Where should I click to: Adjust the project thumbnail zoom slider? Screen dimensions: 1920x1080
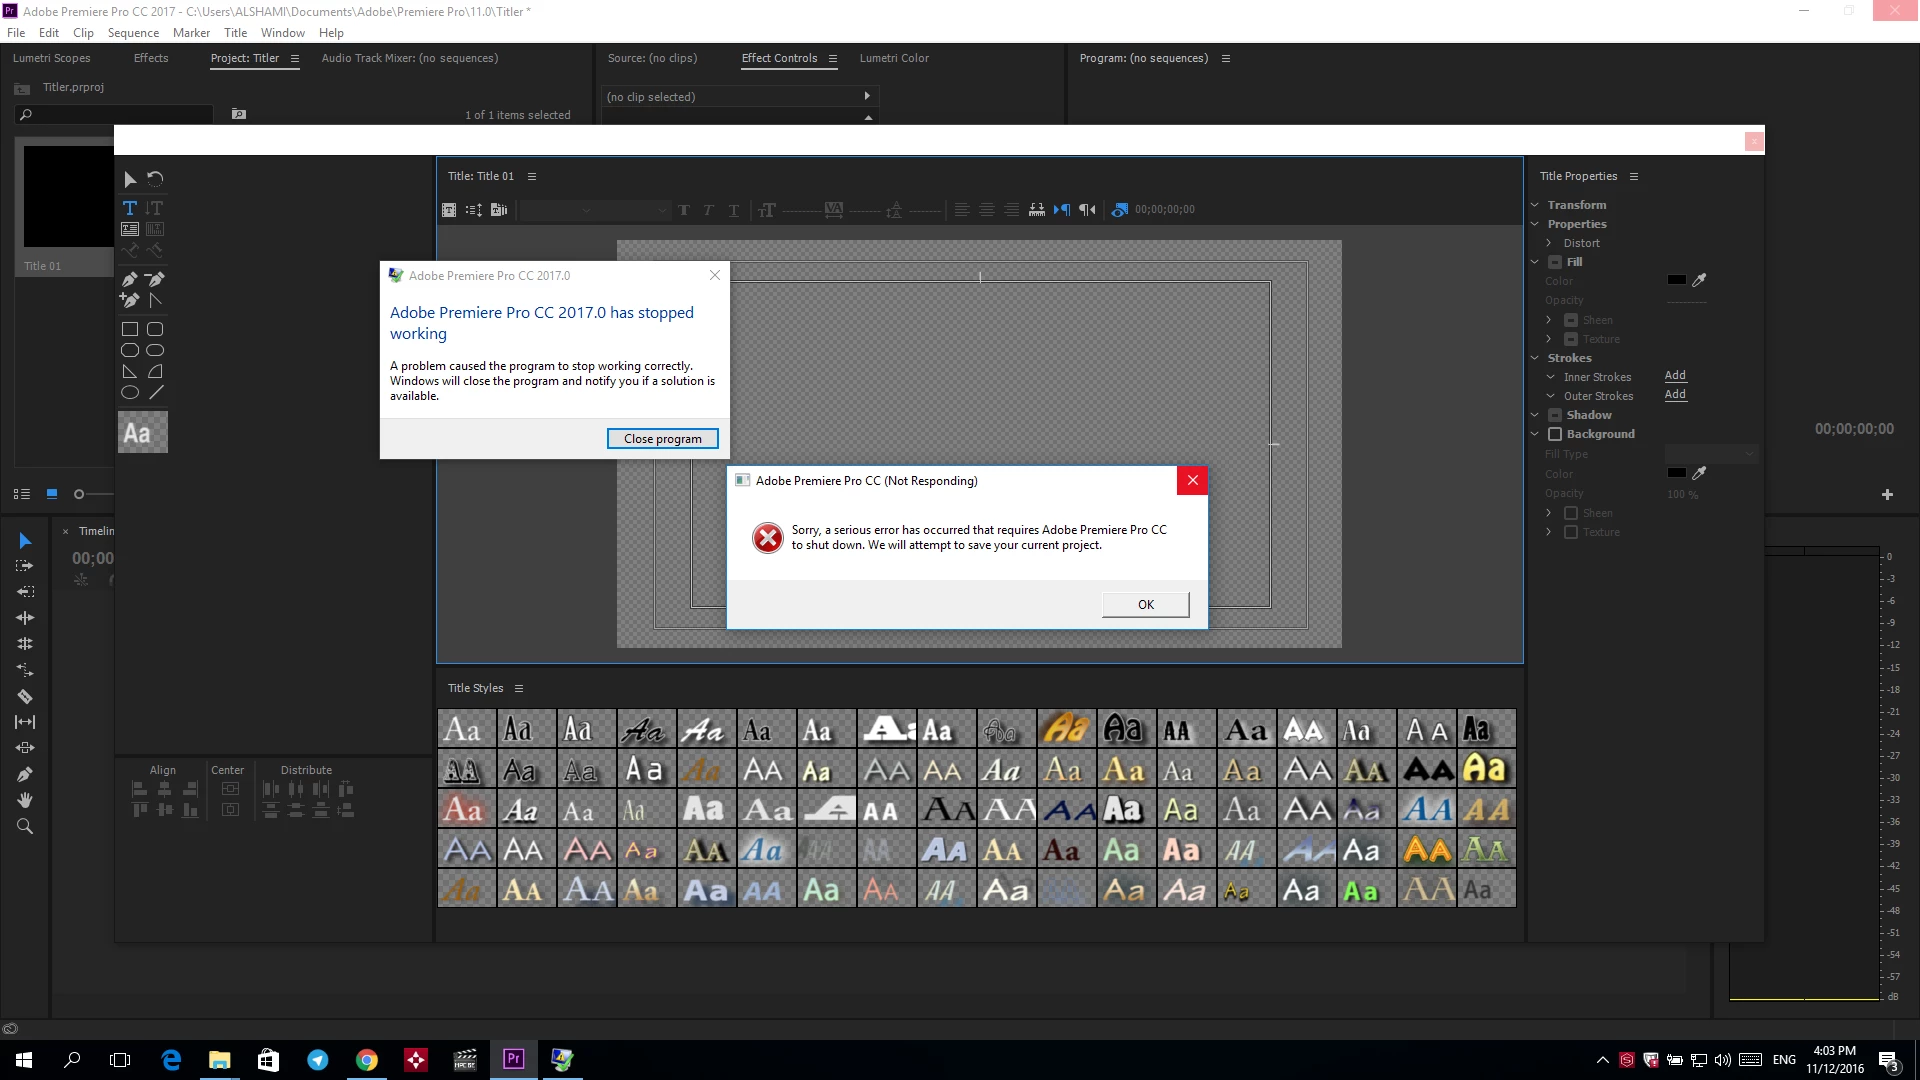79,494
